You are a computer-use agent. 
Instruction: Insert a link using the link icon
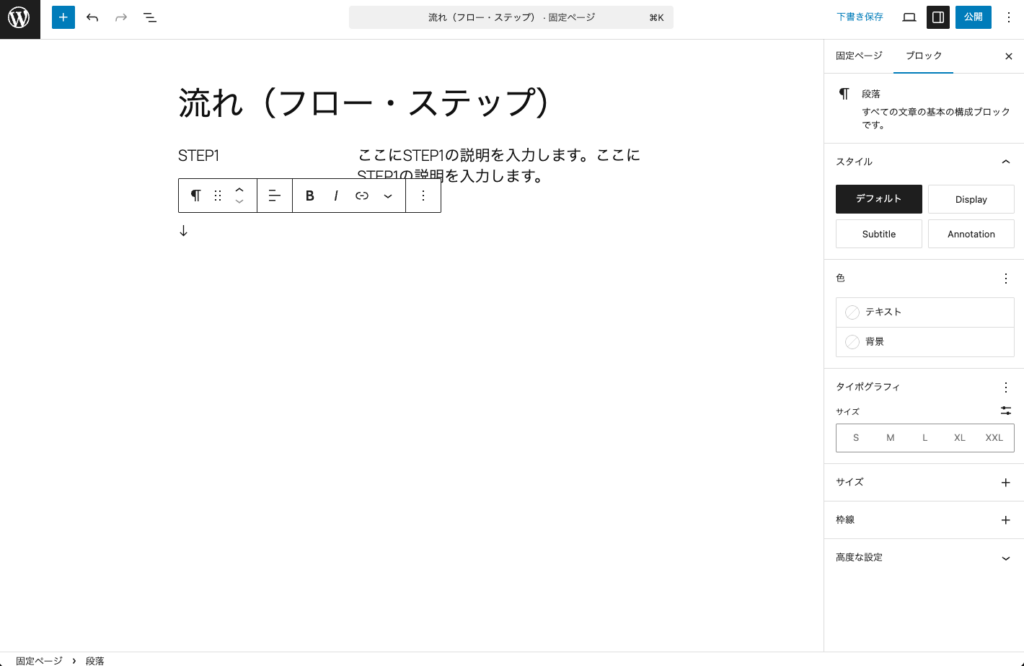[x=362, y=195]
